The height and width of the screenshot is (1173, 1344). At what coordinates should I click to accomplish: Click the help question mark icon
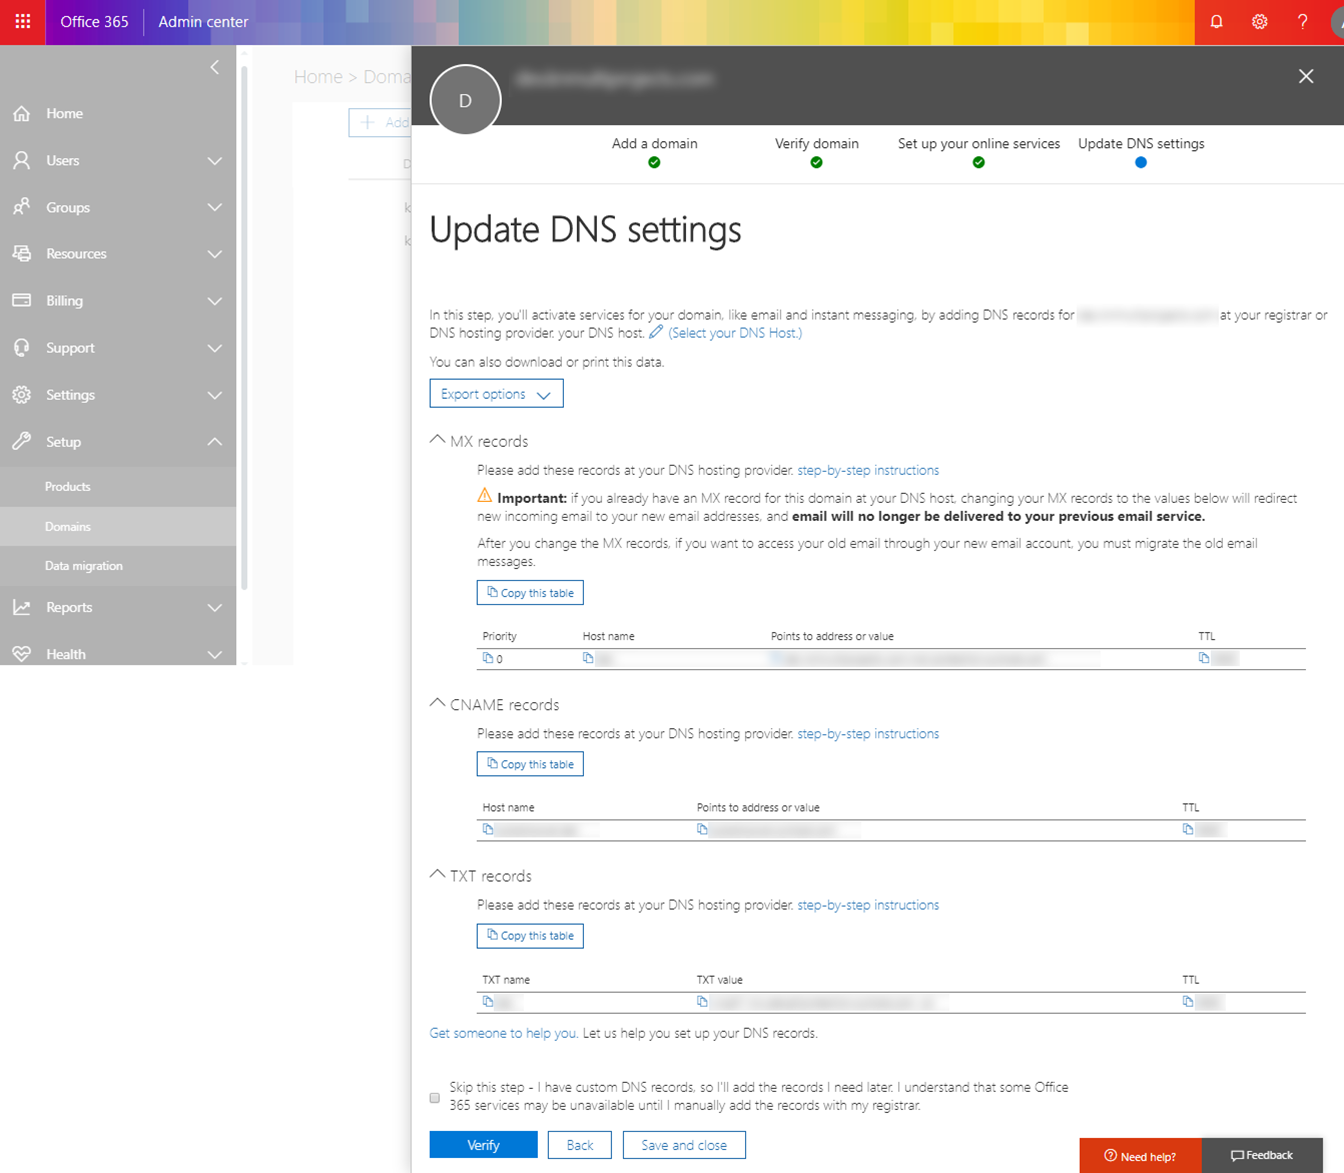point(1302,21)
